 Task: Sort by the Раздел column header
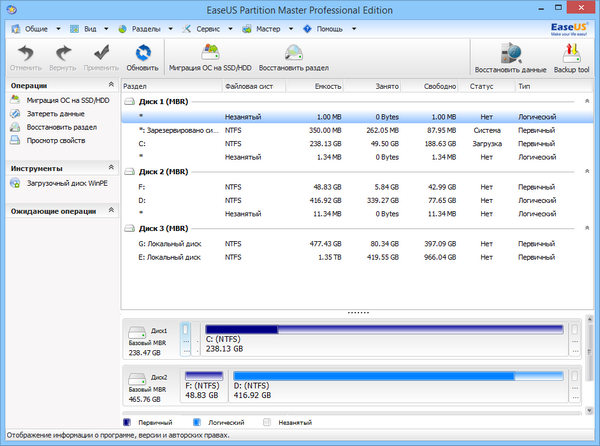172,86
